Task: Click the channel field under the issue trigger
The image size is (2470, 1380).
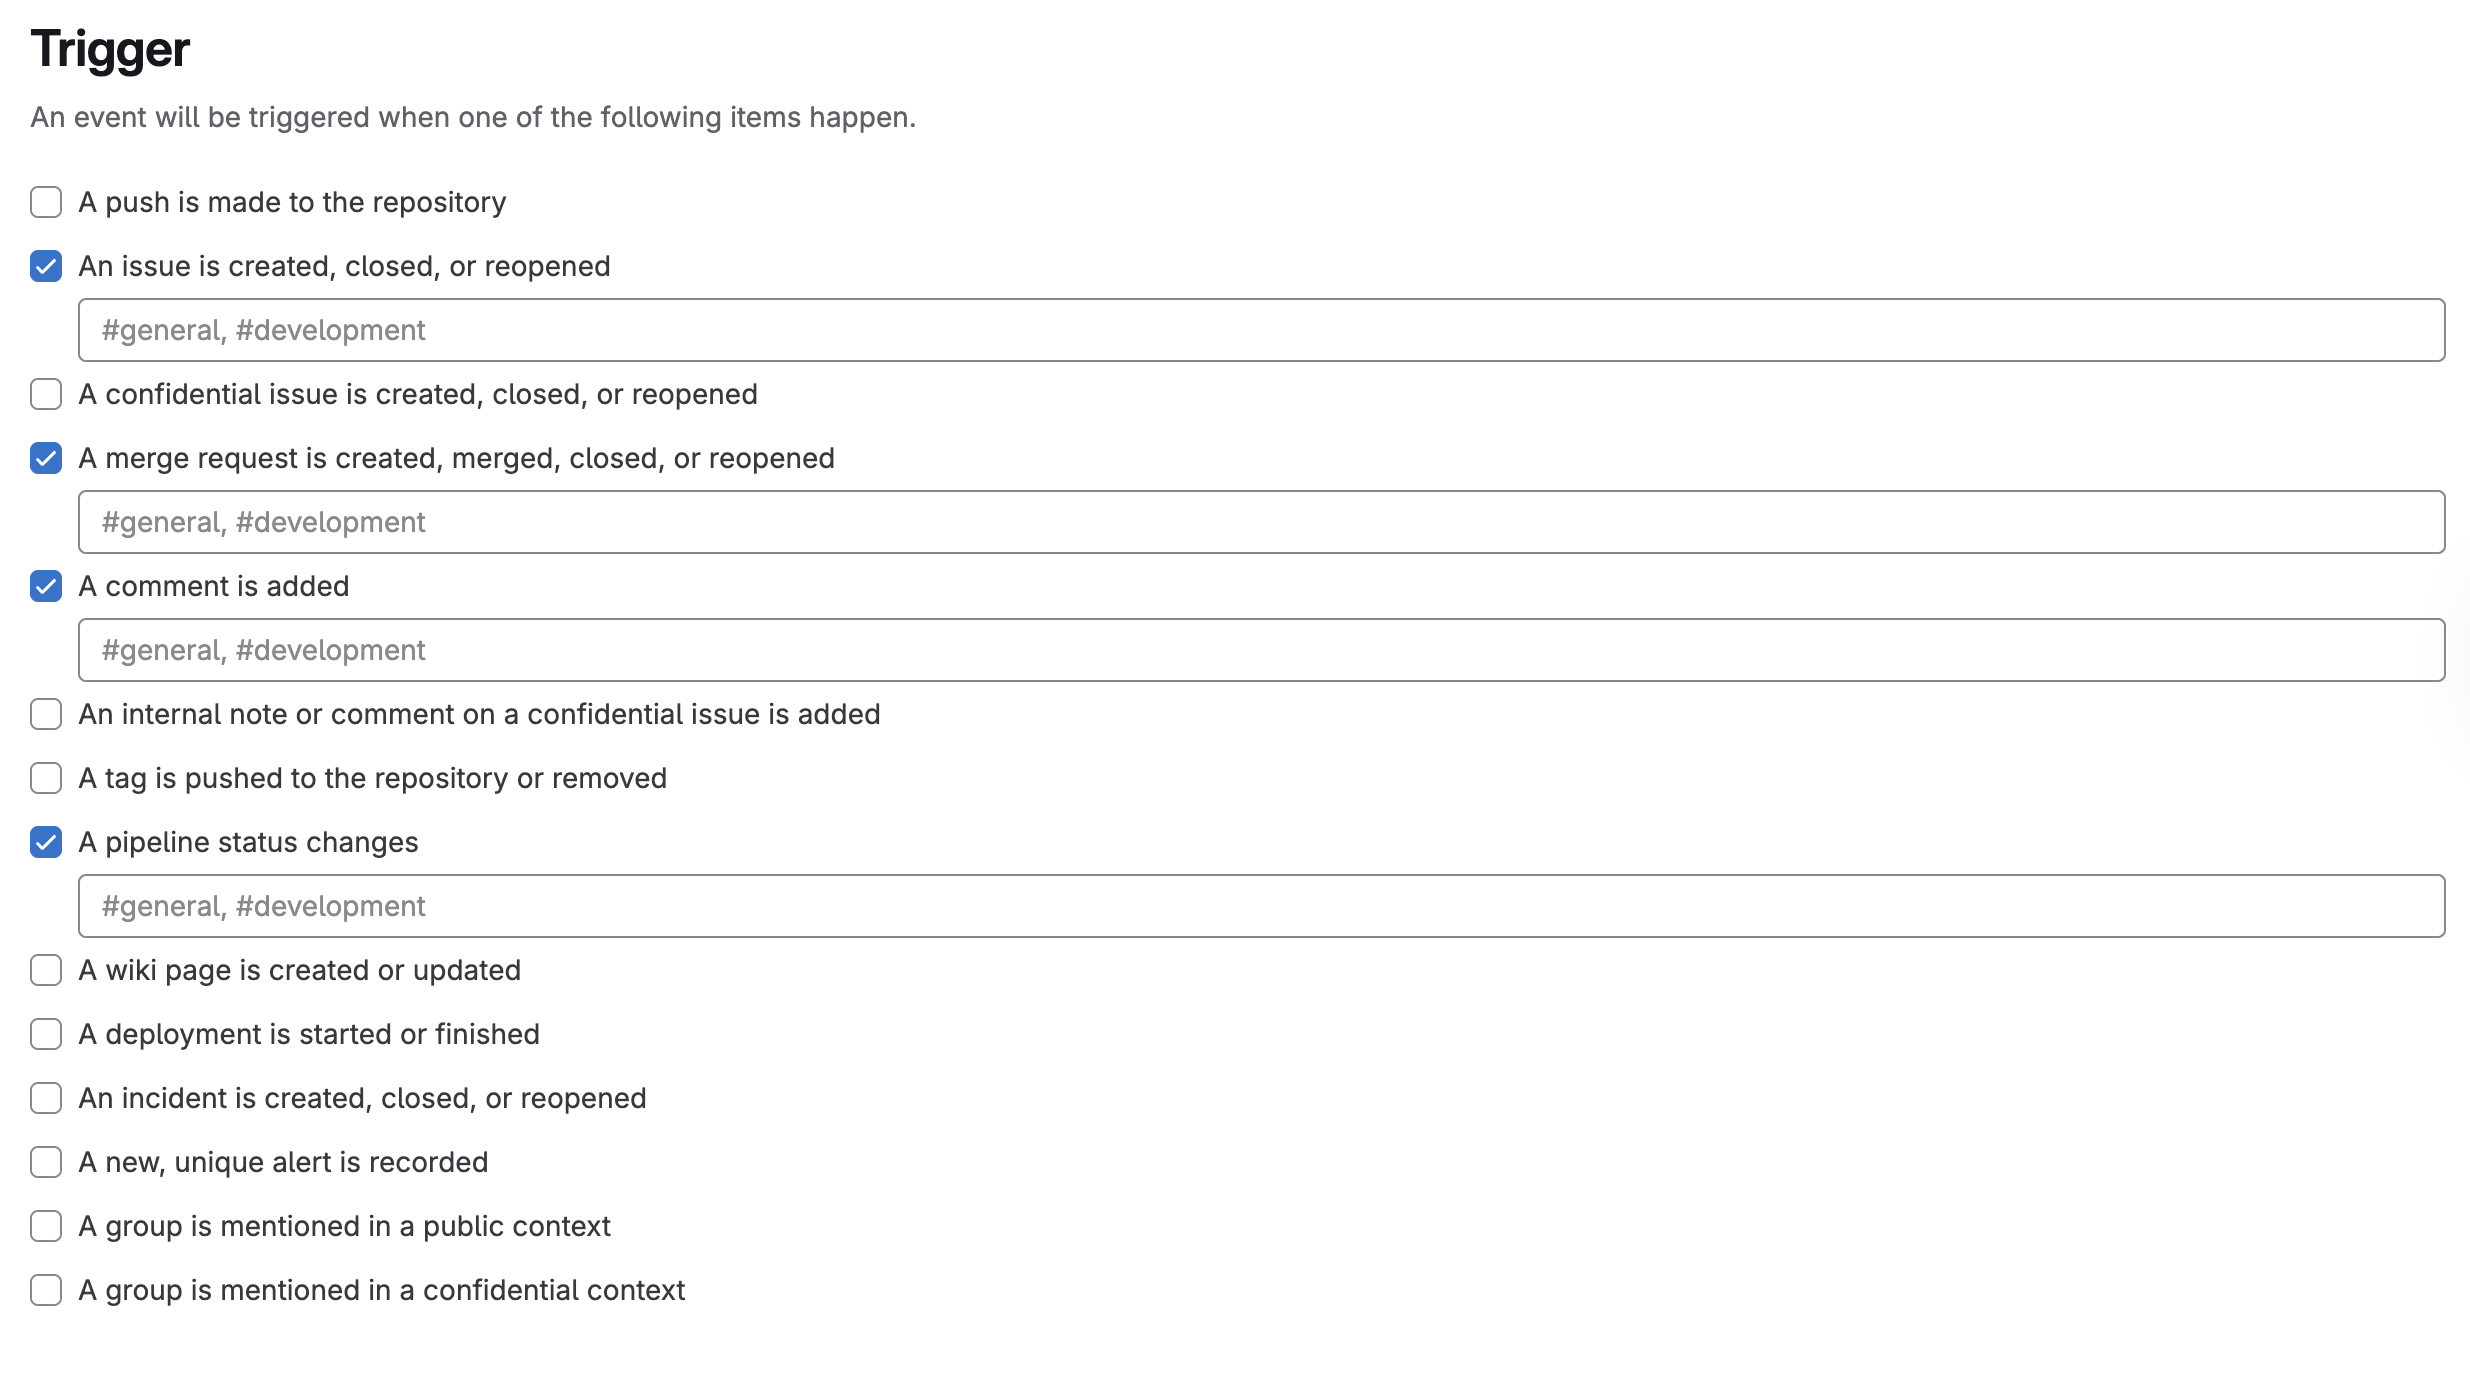Action: click(1262, 330)
